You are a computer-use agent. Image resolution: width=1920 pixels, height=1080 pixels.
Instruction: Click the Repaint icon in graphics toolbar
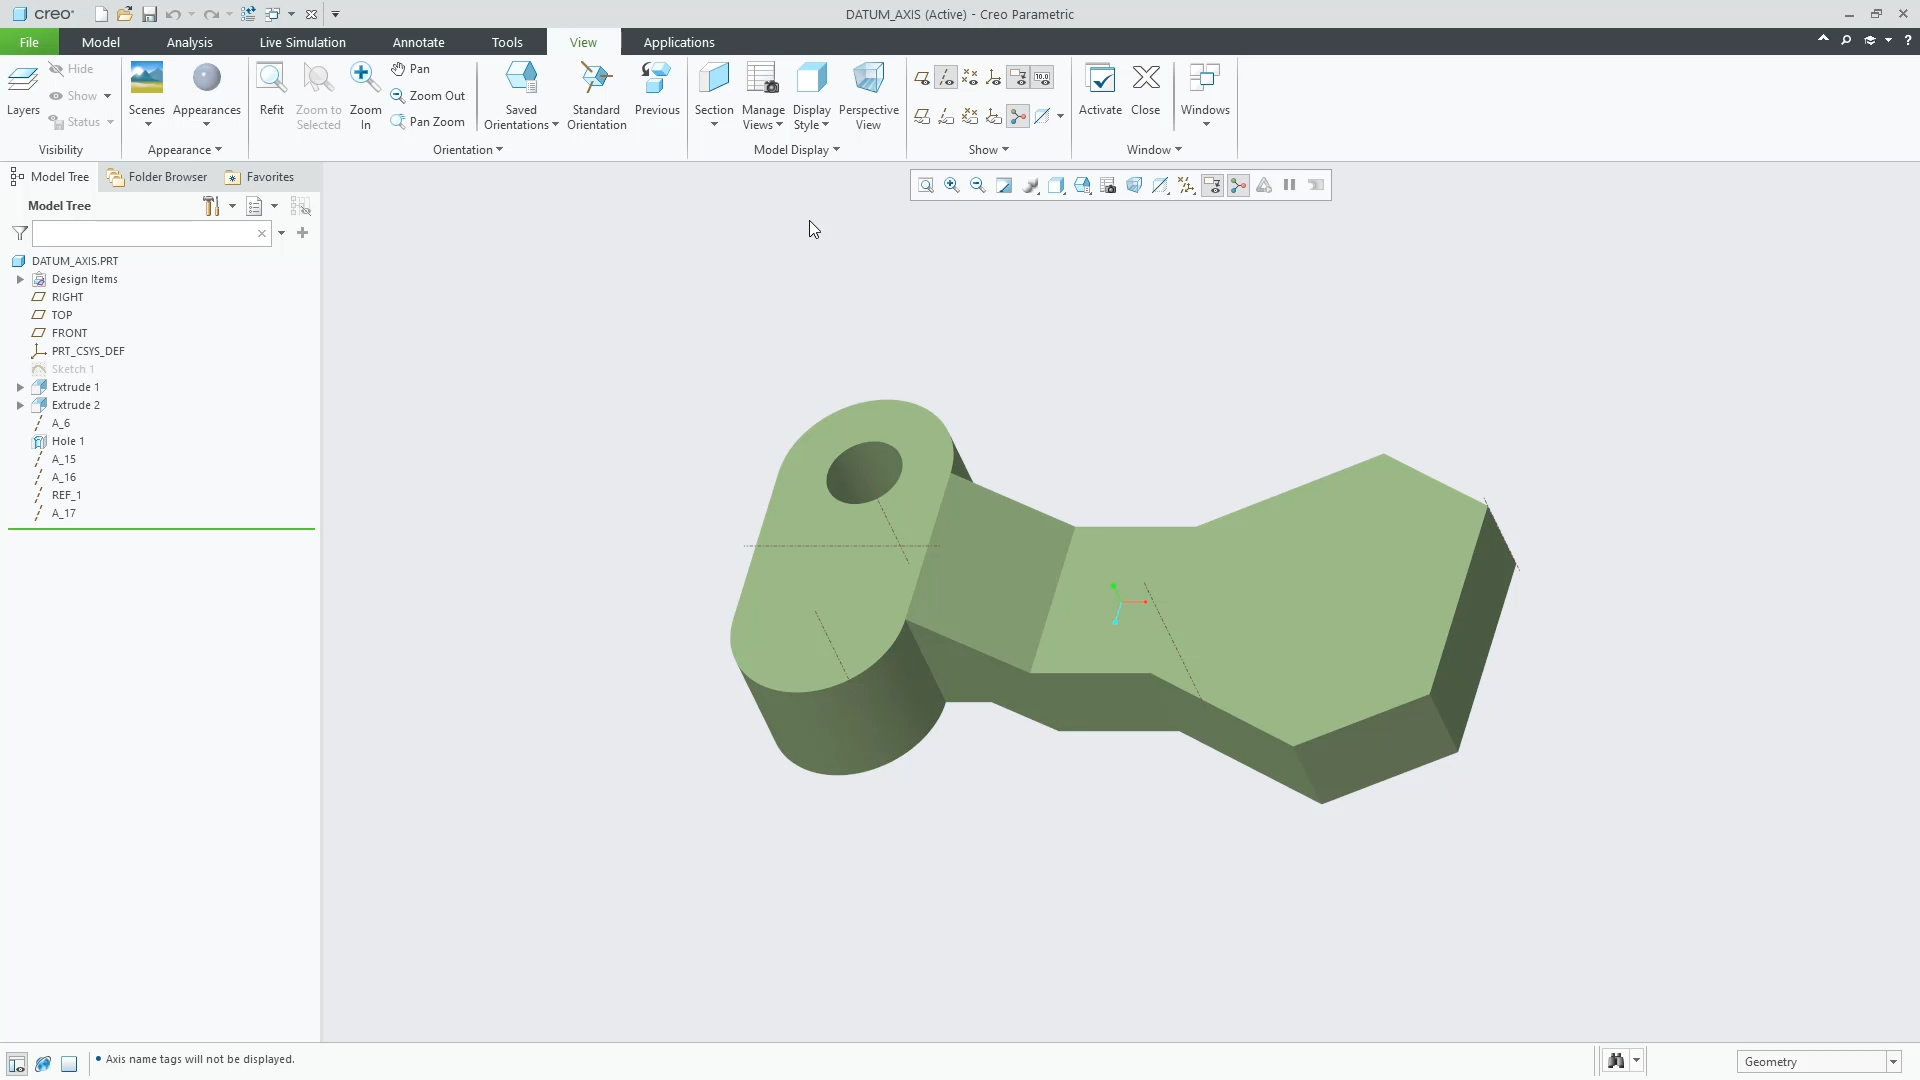tap(1004, 185)
